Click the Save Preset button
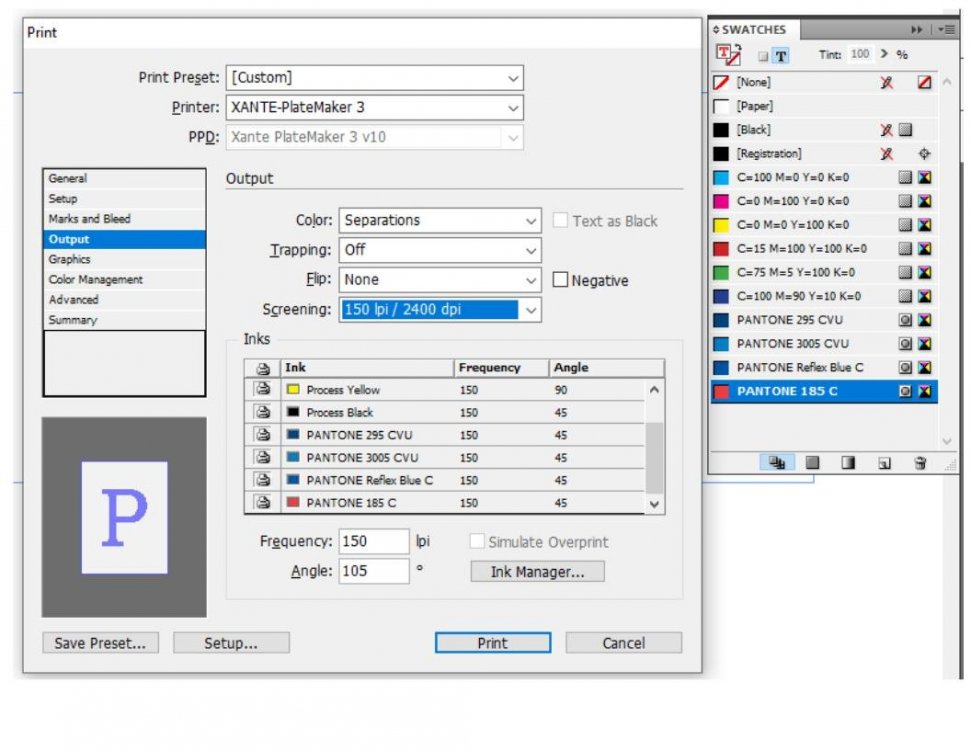 [100, 643]
